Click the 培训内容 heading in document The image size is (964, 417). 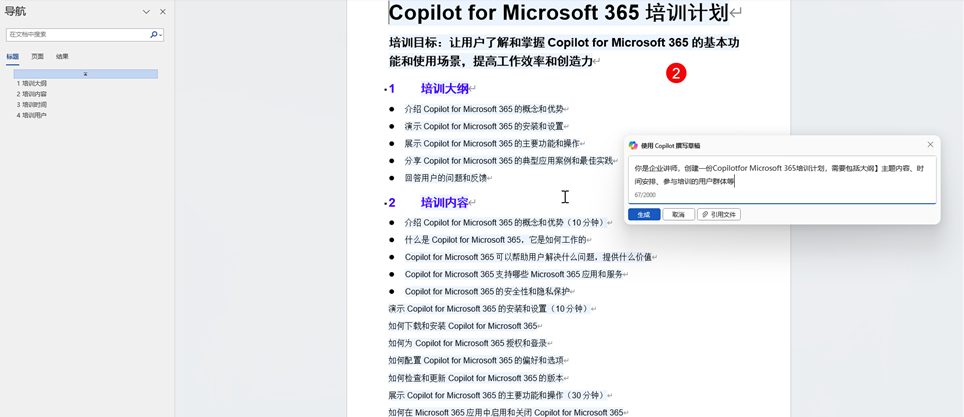click(444, 202)
